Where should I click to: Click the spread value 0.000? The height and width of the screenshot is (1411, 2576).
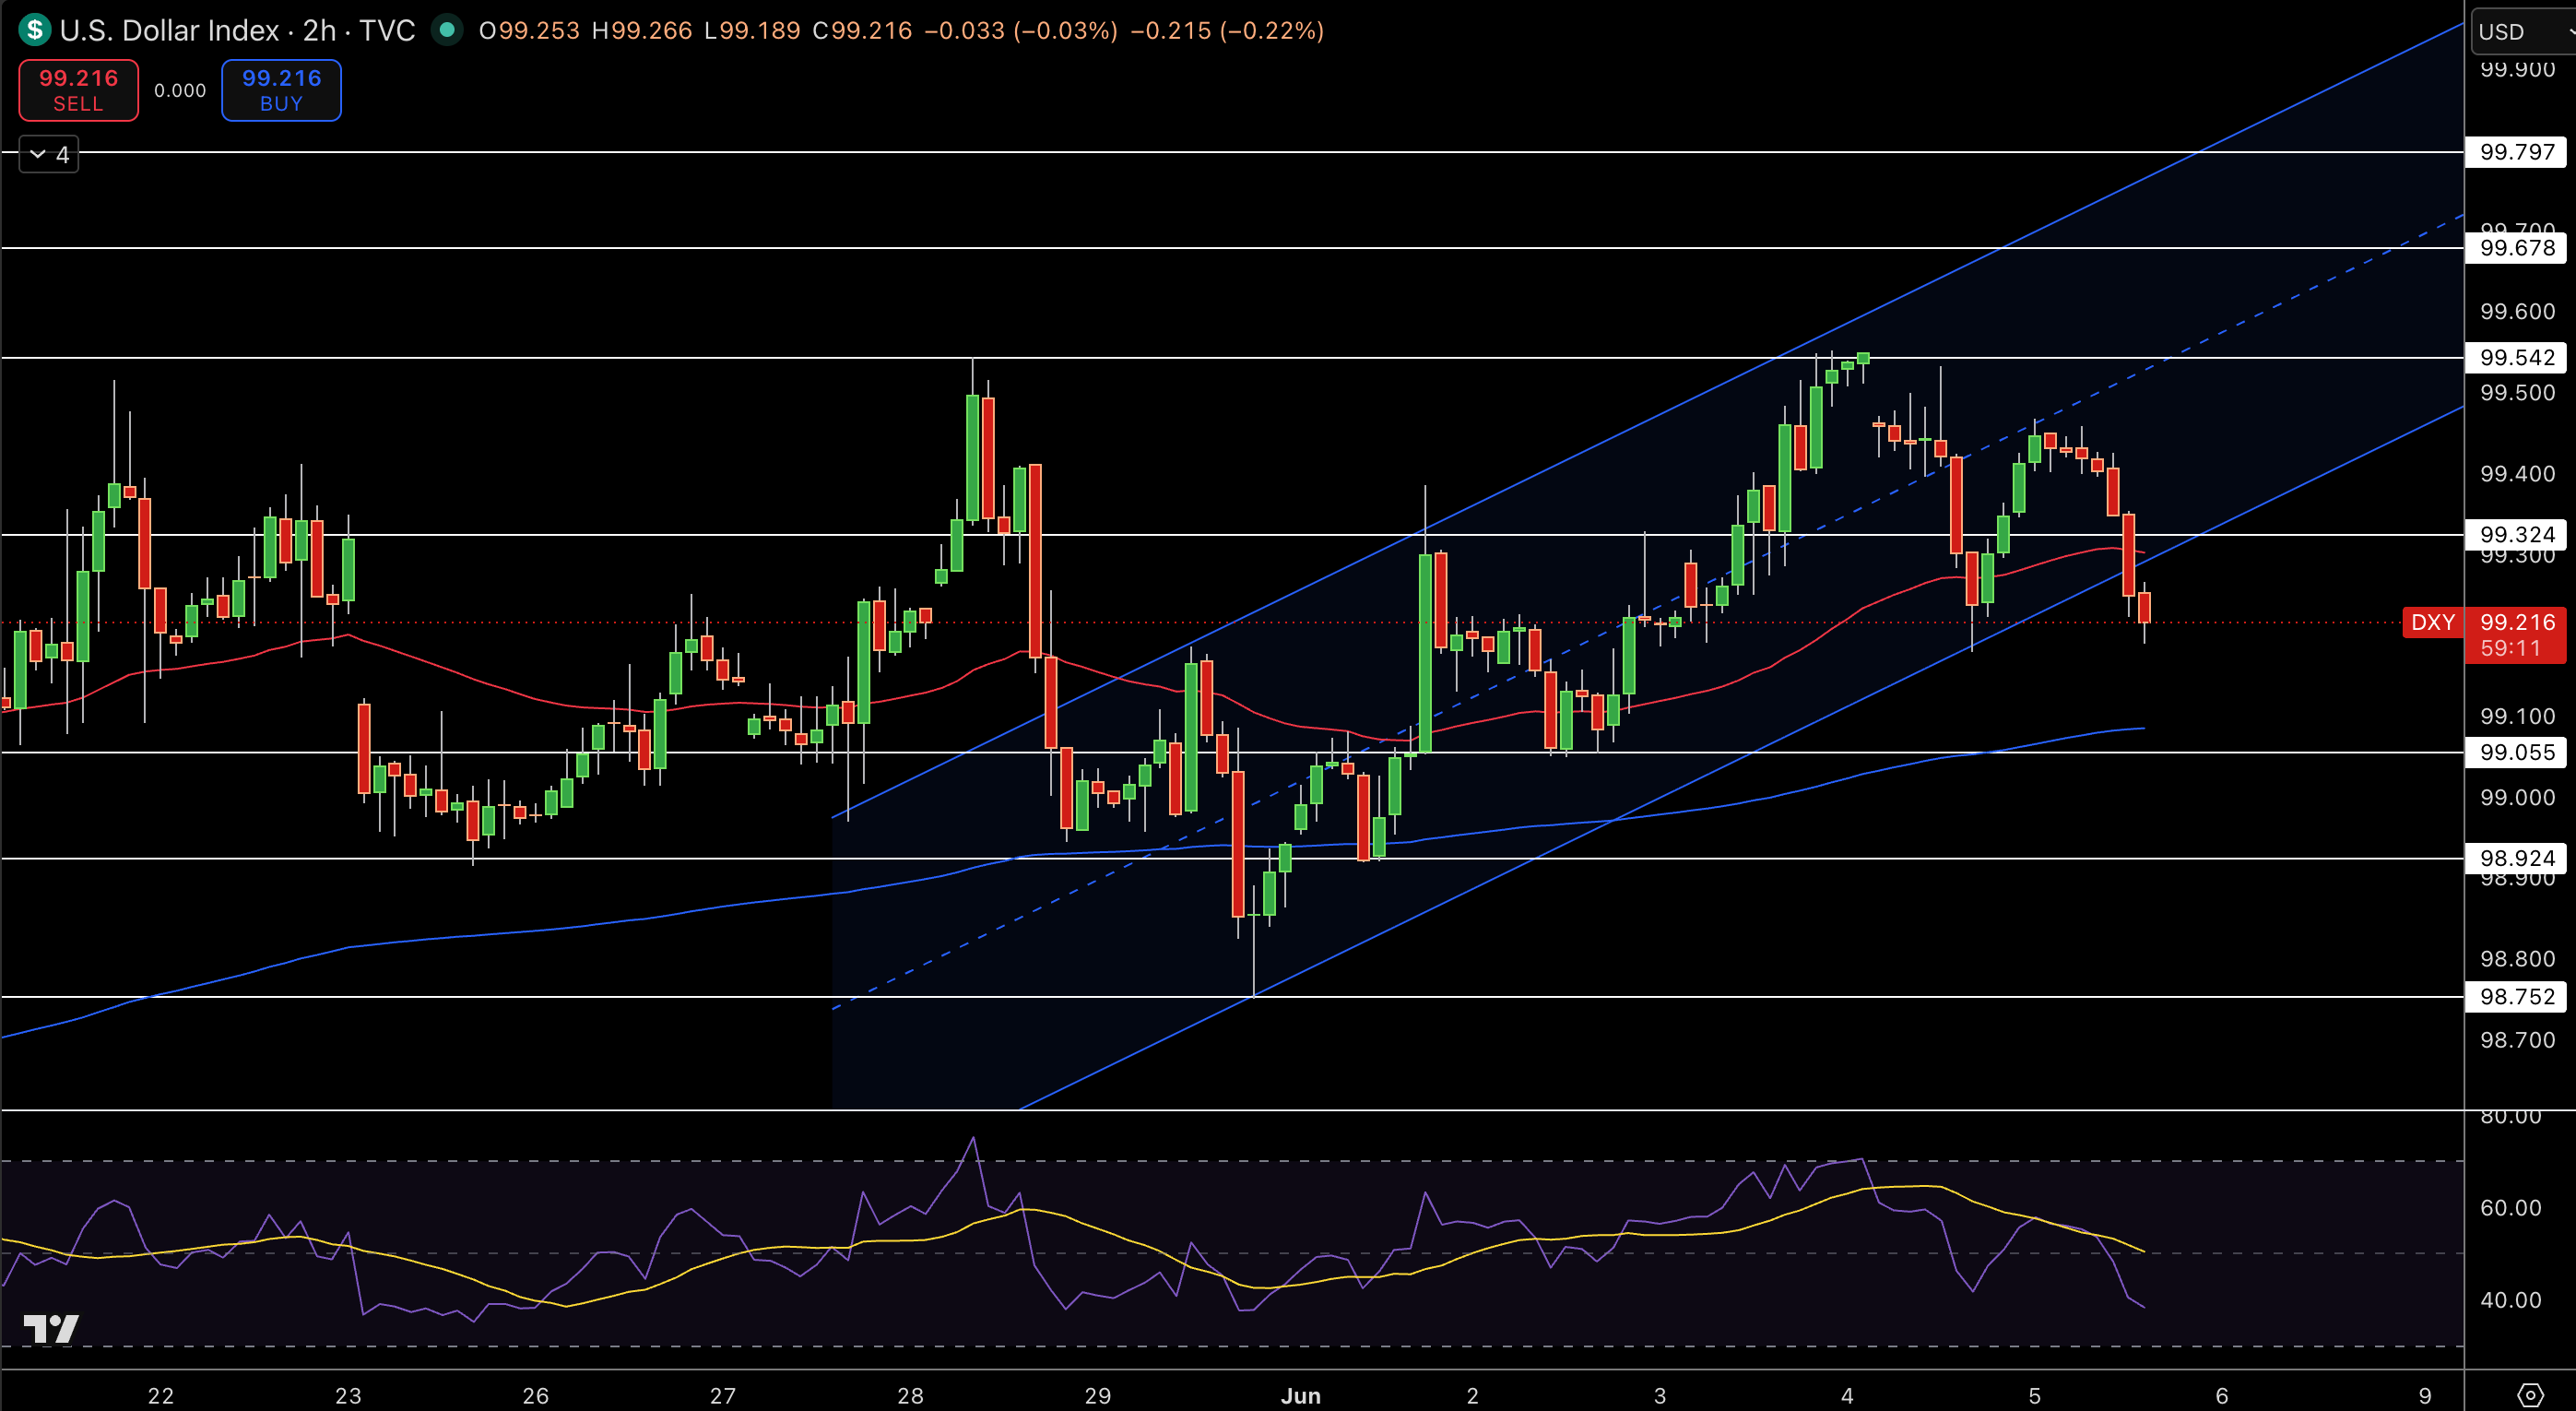(180, 91)
